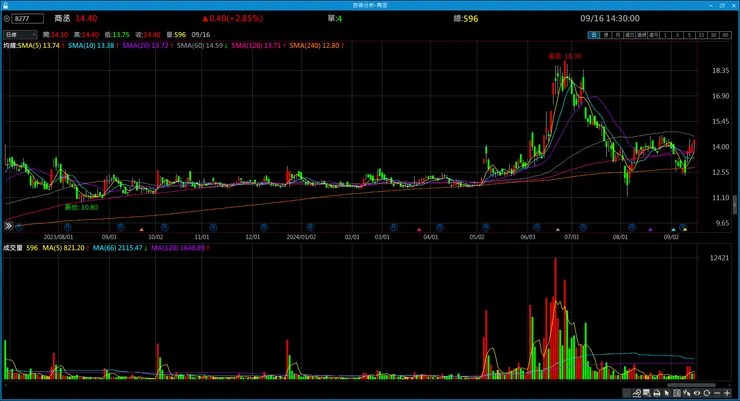The height and width of the screenshot is (401, 740).
Task: Click the cyan triangle marker near 09/02
Action: [673, 230]
